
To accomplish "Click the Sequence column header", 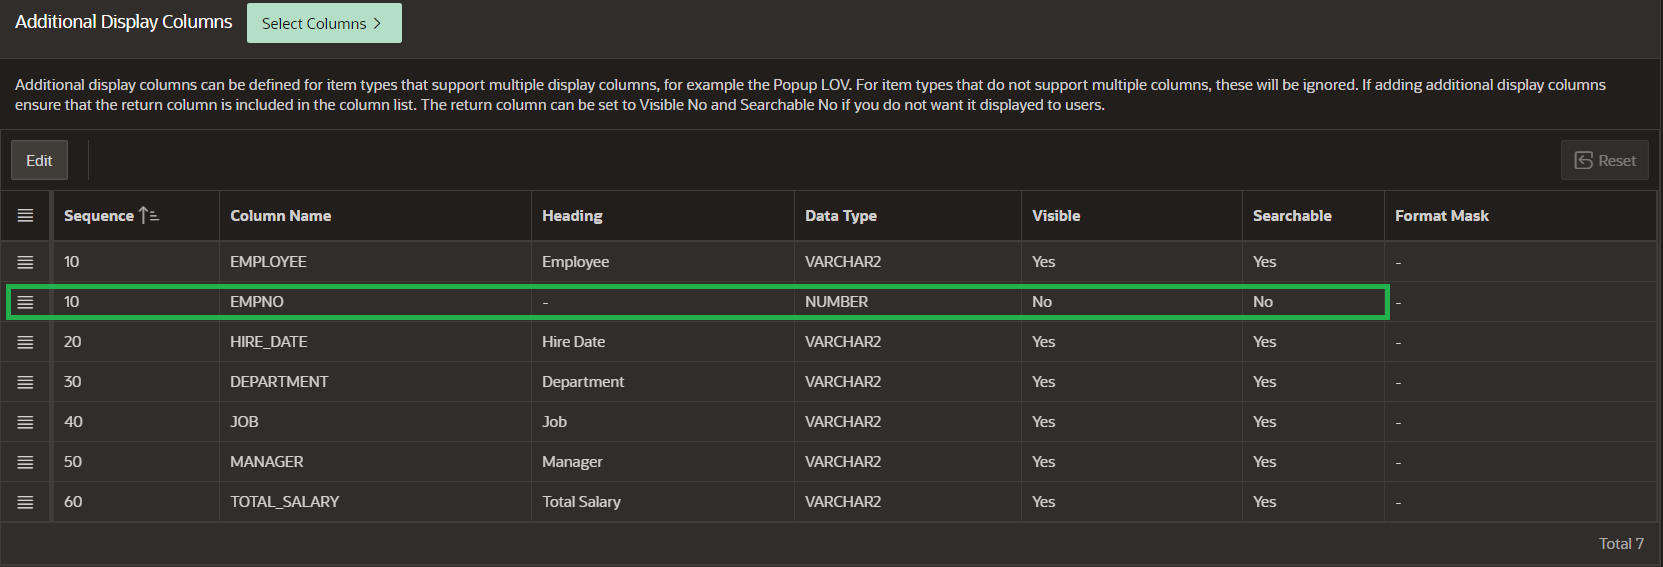I will tap(136, 216).
